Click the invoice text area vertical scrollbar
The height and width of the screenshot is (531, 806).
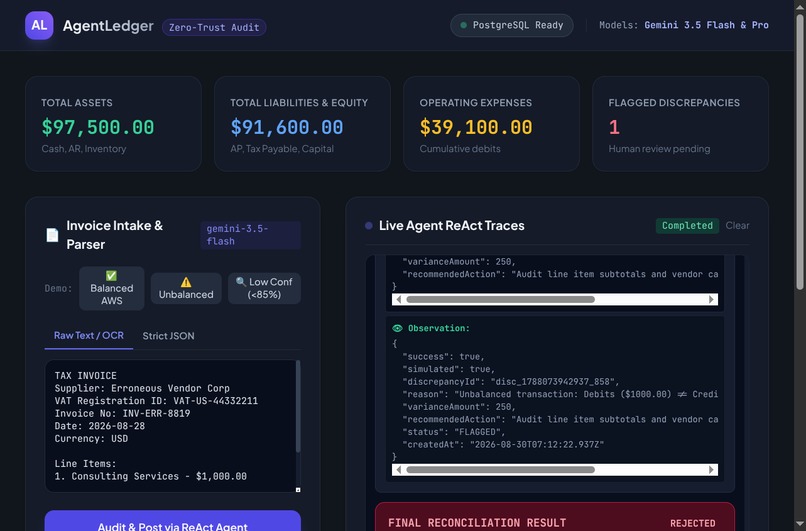click(x=298, y=406)
